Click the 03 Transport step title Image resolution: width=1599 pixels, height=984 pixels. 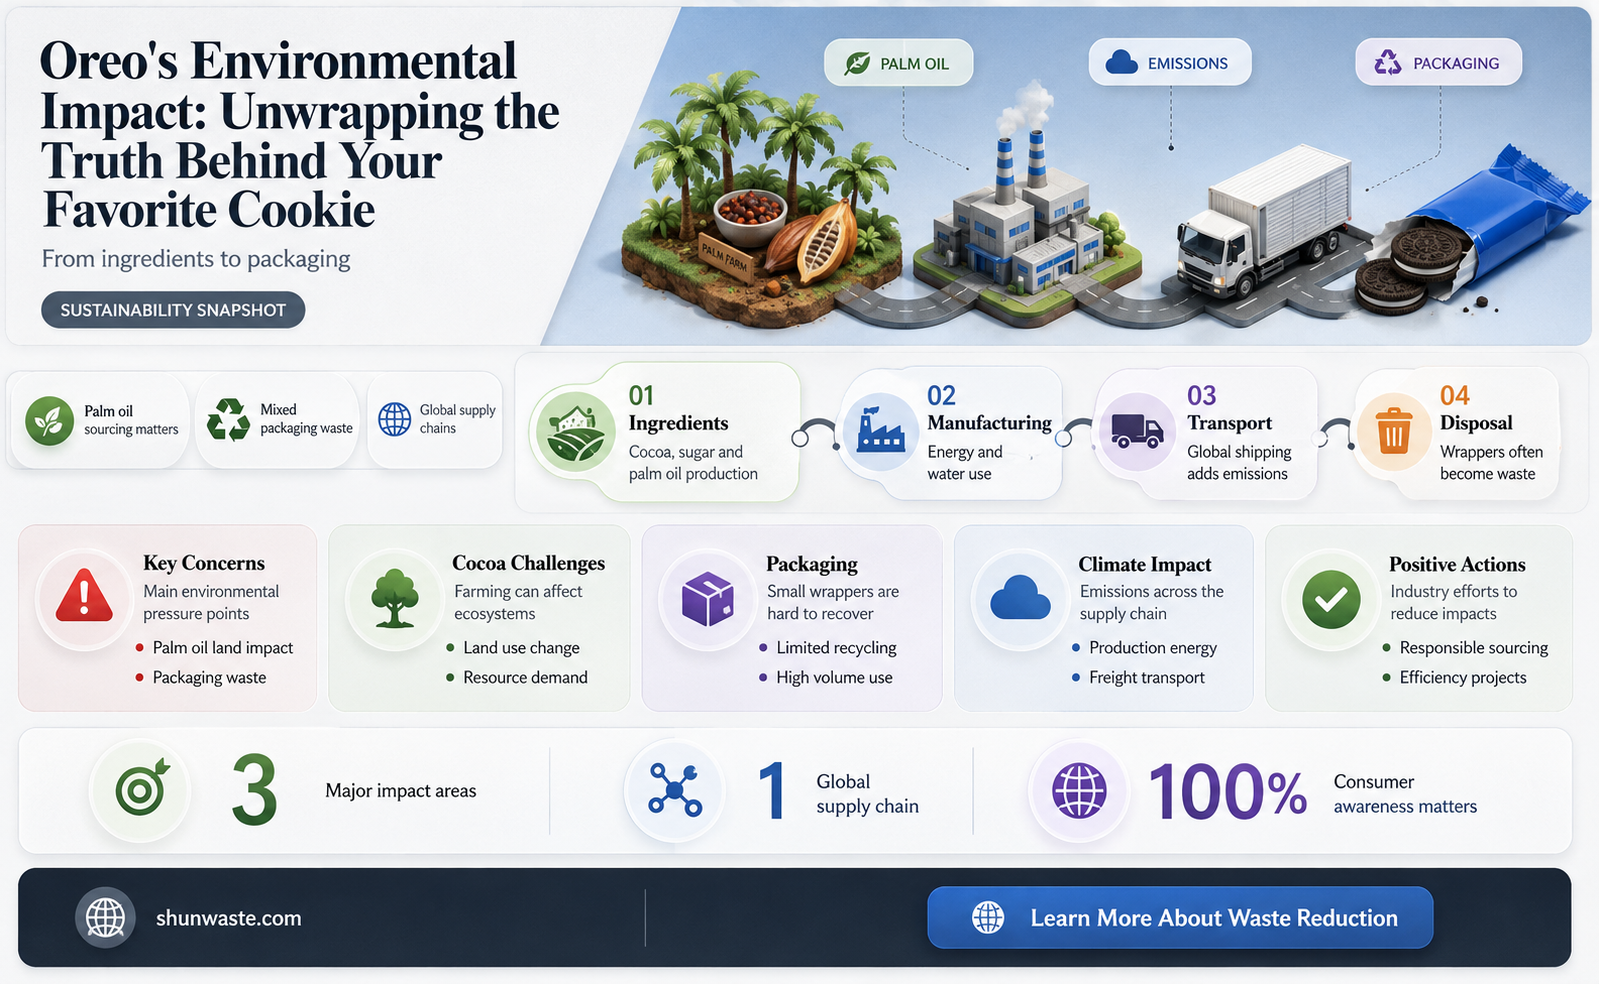coord(1229,409)
